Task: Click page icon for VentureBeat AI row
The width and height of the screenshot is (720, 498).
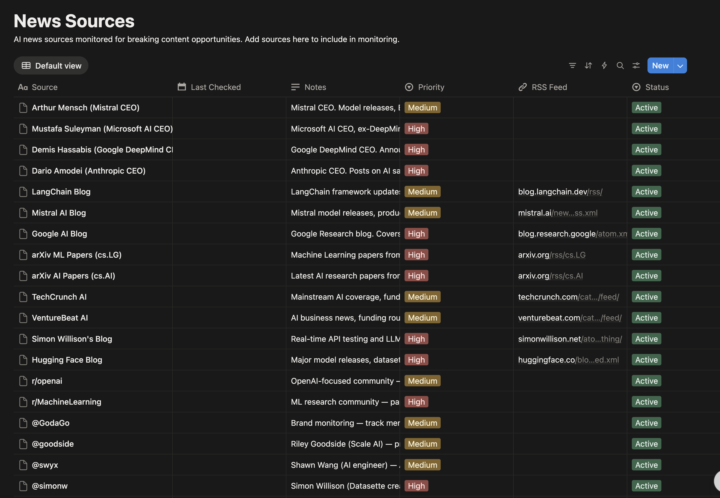Action: click(23, 318)
